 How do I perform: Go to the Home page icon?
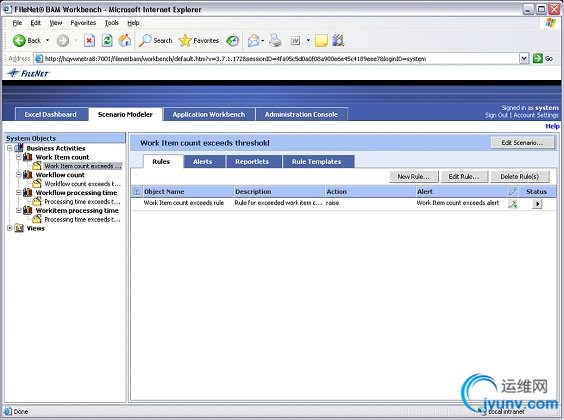point(124,41)
